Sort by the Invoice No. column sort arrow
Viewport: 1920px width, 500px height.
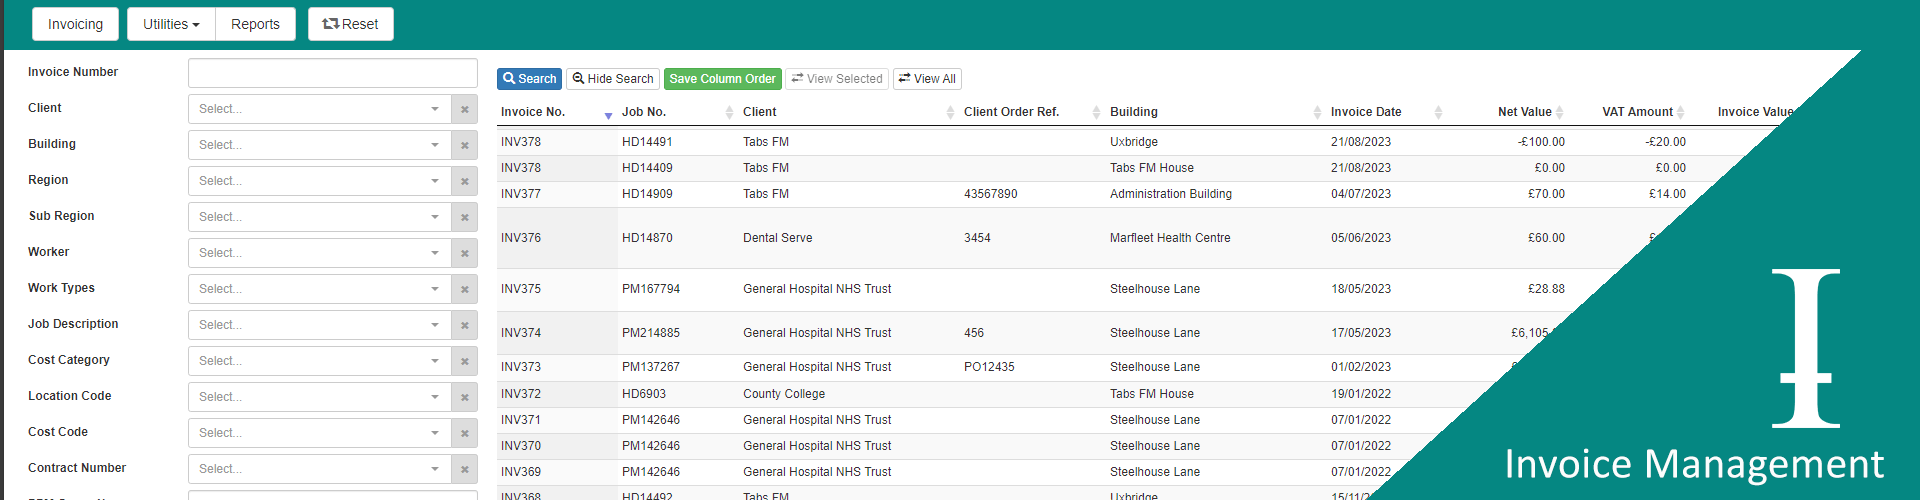pyautogui.click(x=608, y=115)
